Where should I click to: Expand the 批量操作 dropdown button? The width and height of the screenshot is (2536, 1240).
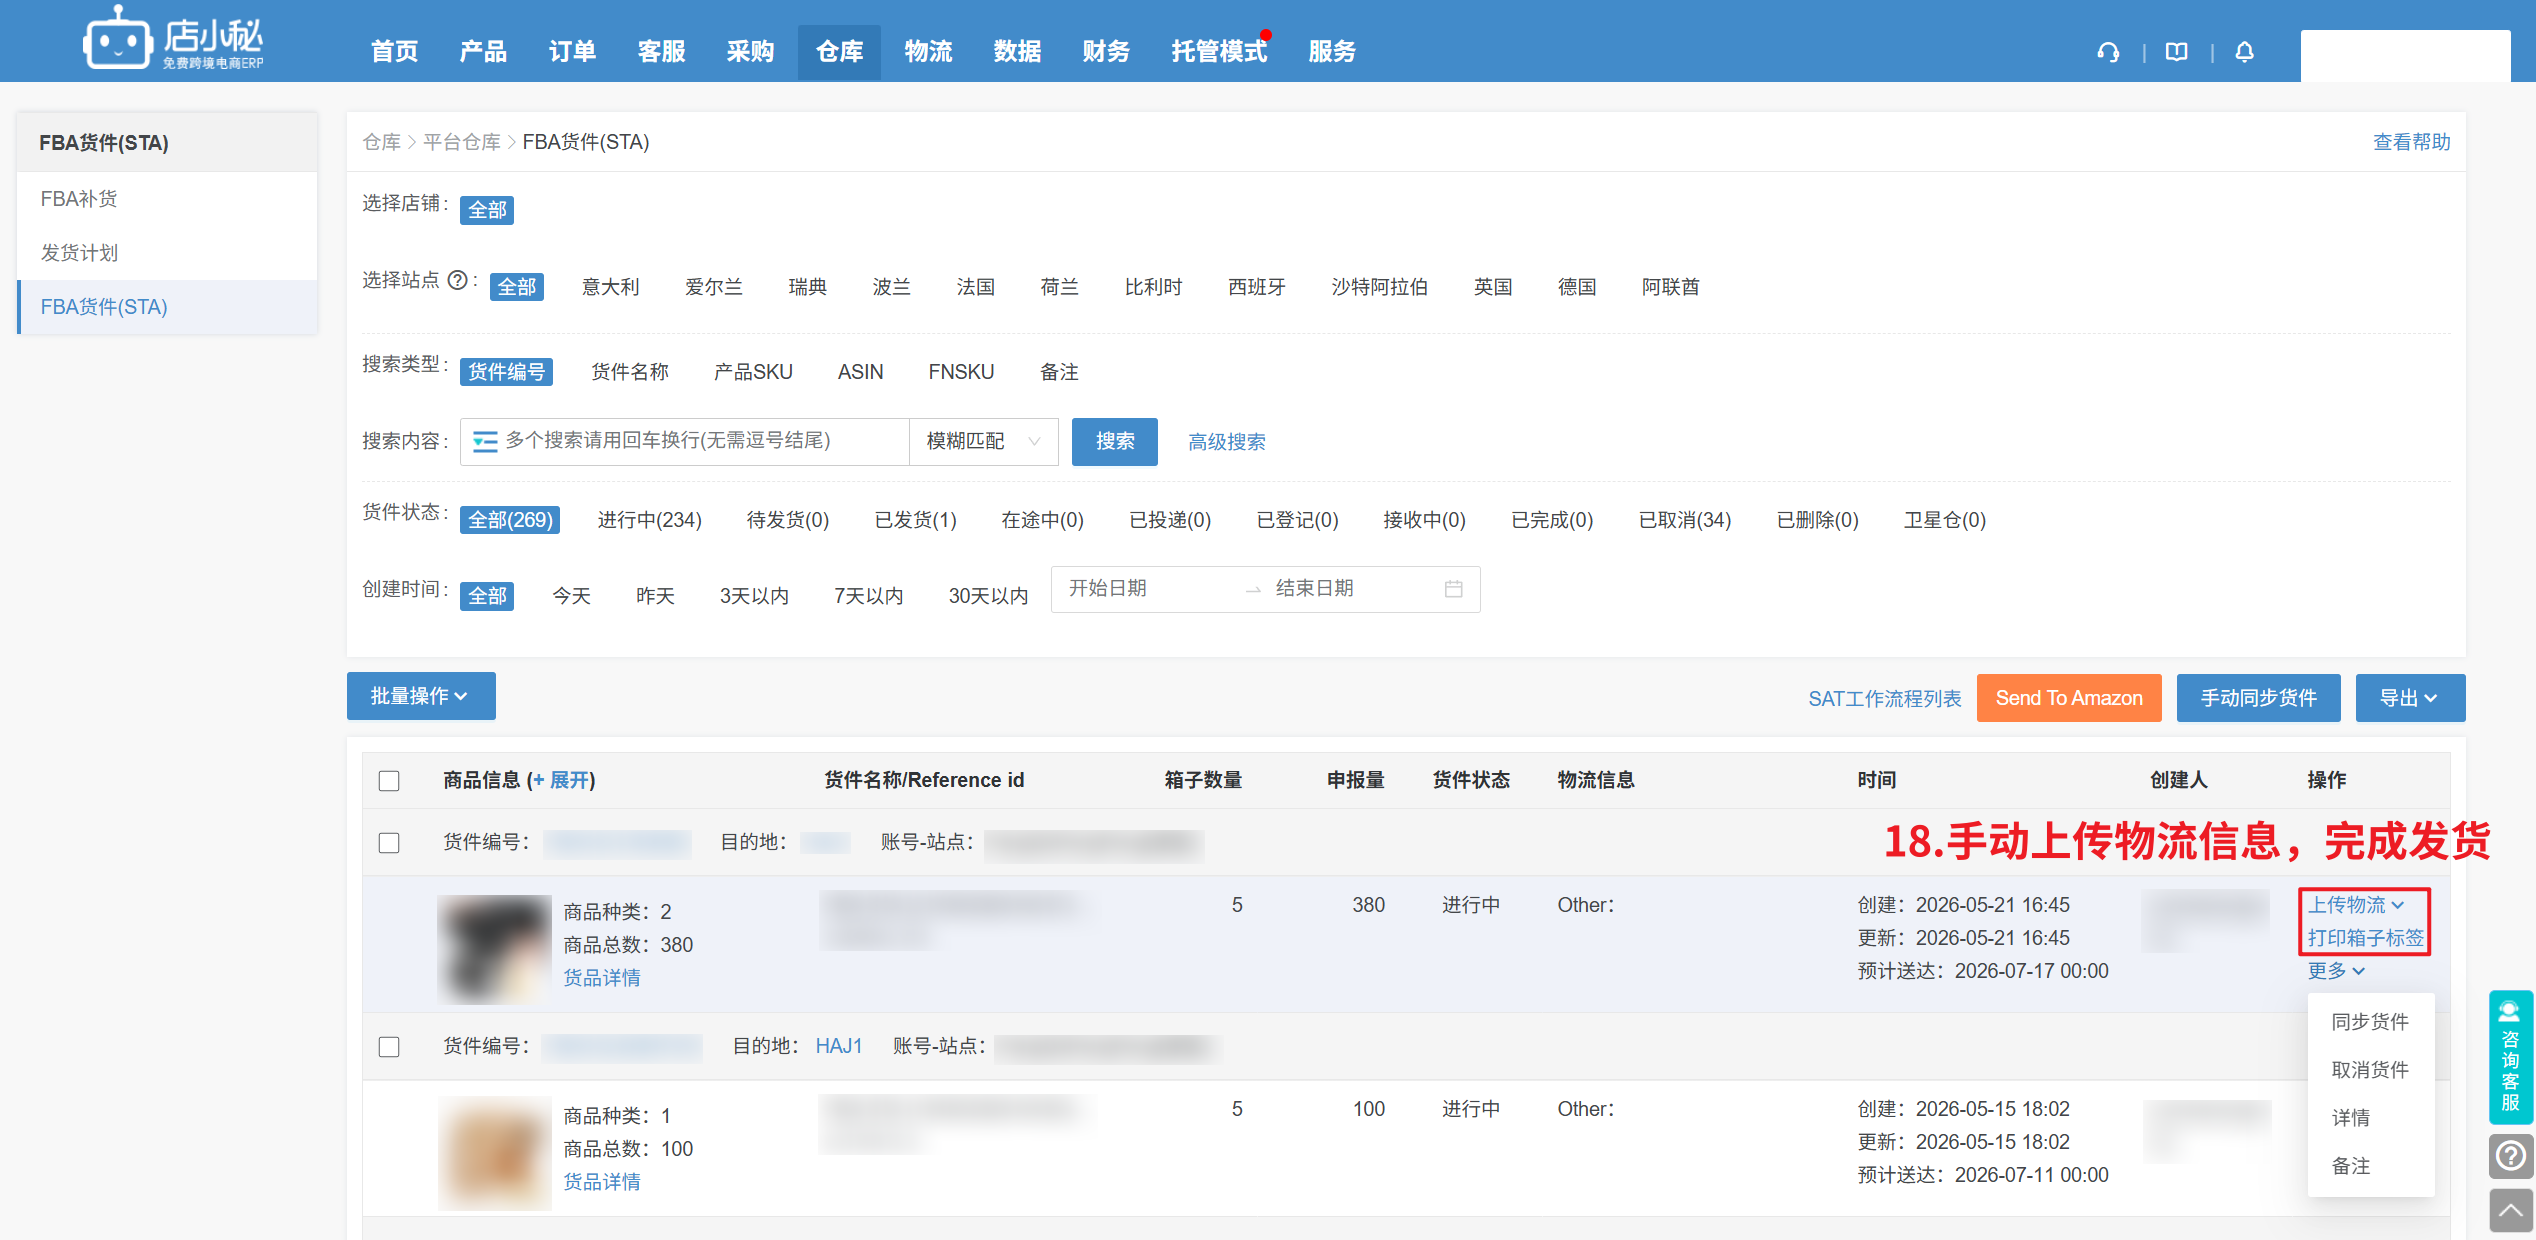[420, 696]
